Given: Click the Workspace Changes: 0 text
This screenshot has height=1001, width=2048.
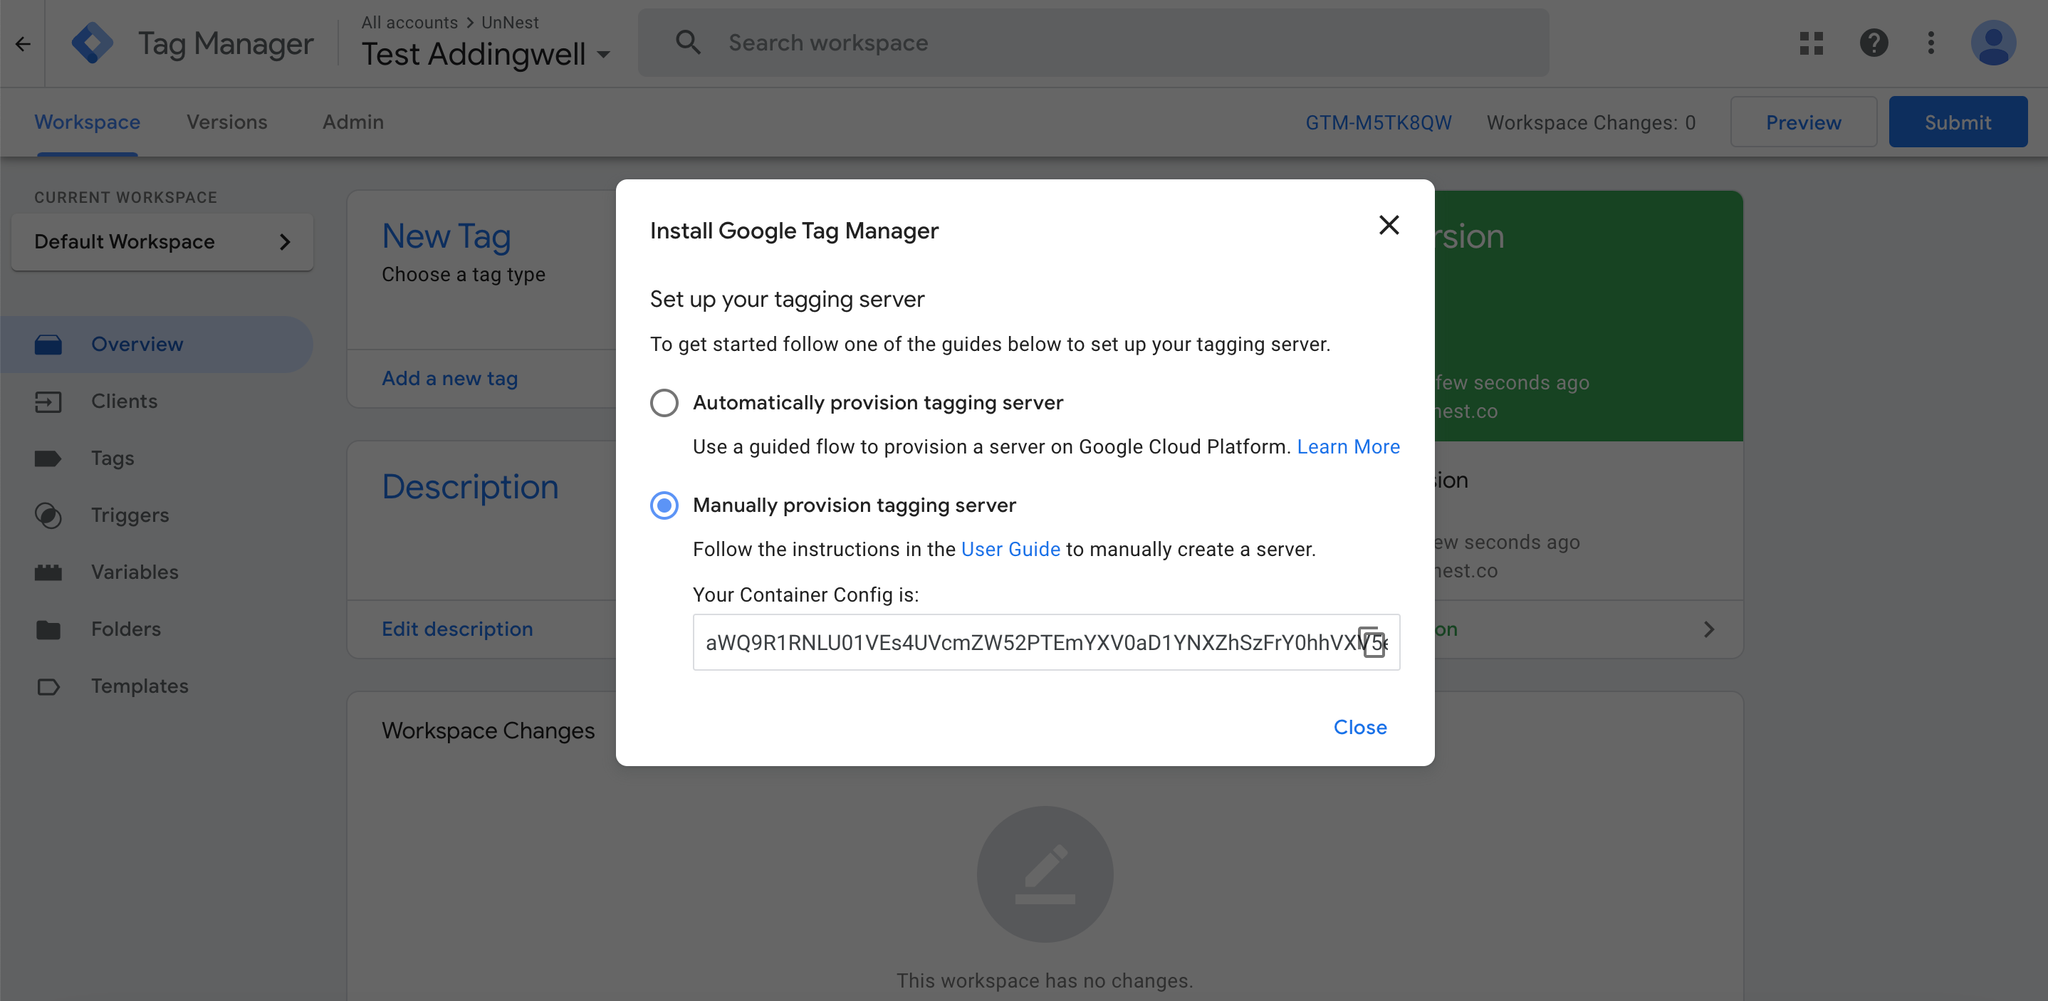Looking at the screenshot, I should [x=1591, y=123].
